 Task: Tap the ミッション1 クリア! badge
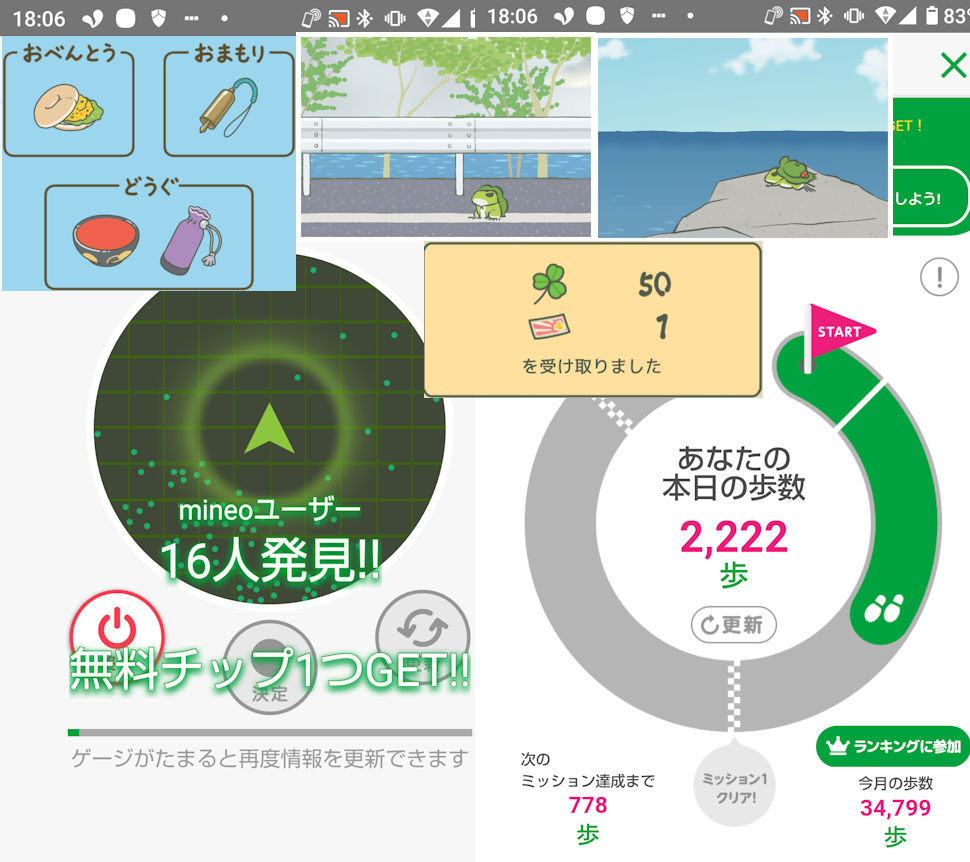(734, 786)
